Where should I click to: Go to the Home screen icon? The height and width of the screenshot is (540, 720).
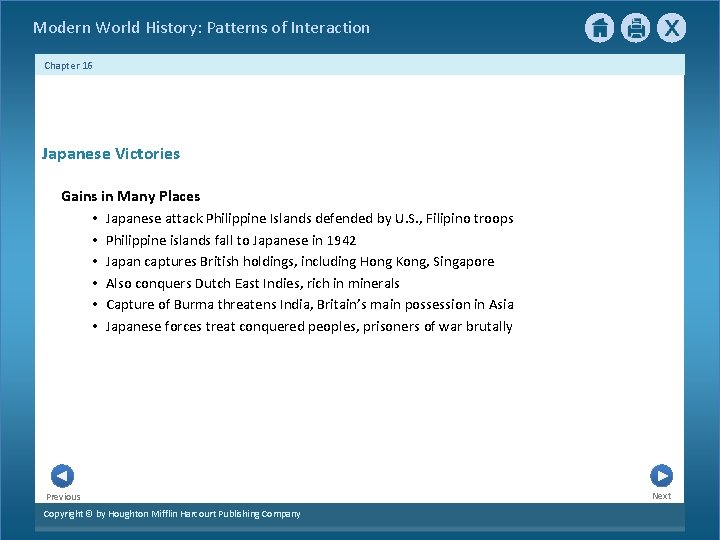point(599,28)
